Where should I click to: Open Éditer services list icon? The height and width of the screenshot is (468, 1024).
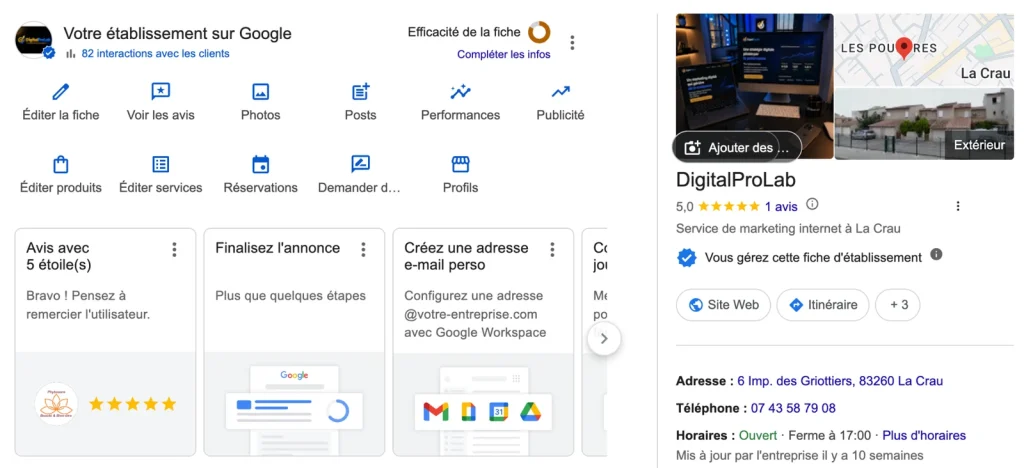pyautogui.click(x=161, y=164)
